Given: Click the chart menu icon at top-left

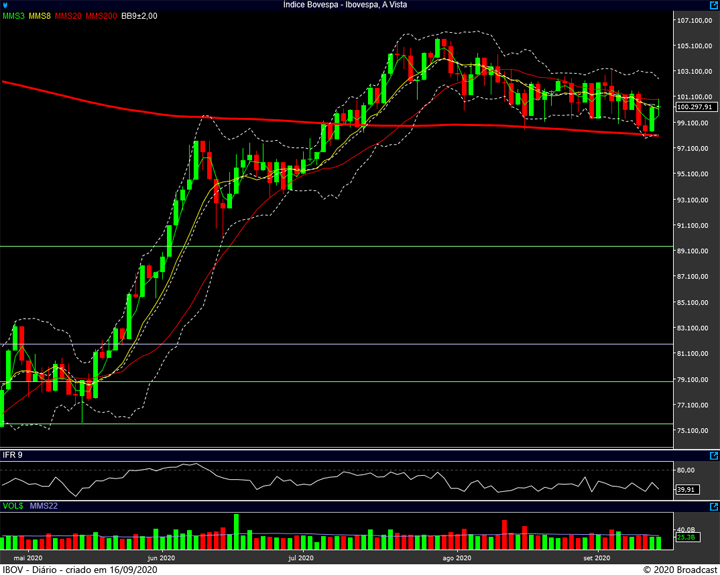Looking at the screenshot, I should pyautogui.click(x=6, y=5).
